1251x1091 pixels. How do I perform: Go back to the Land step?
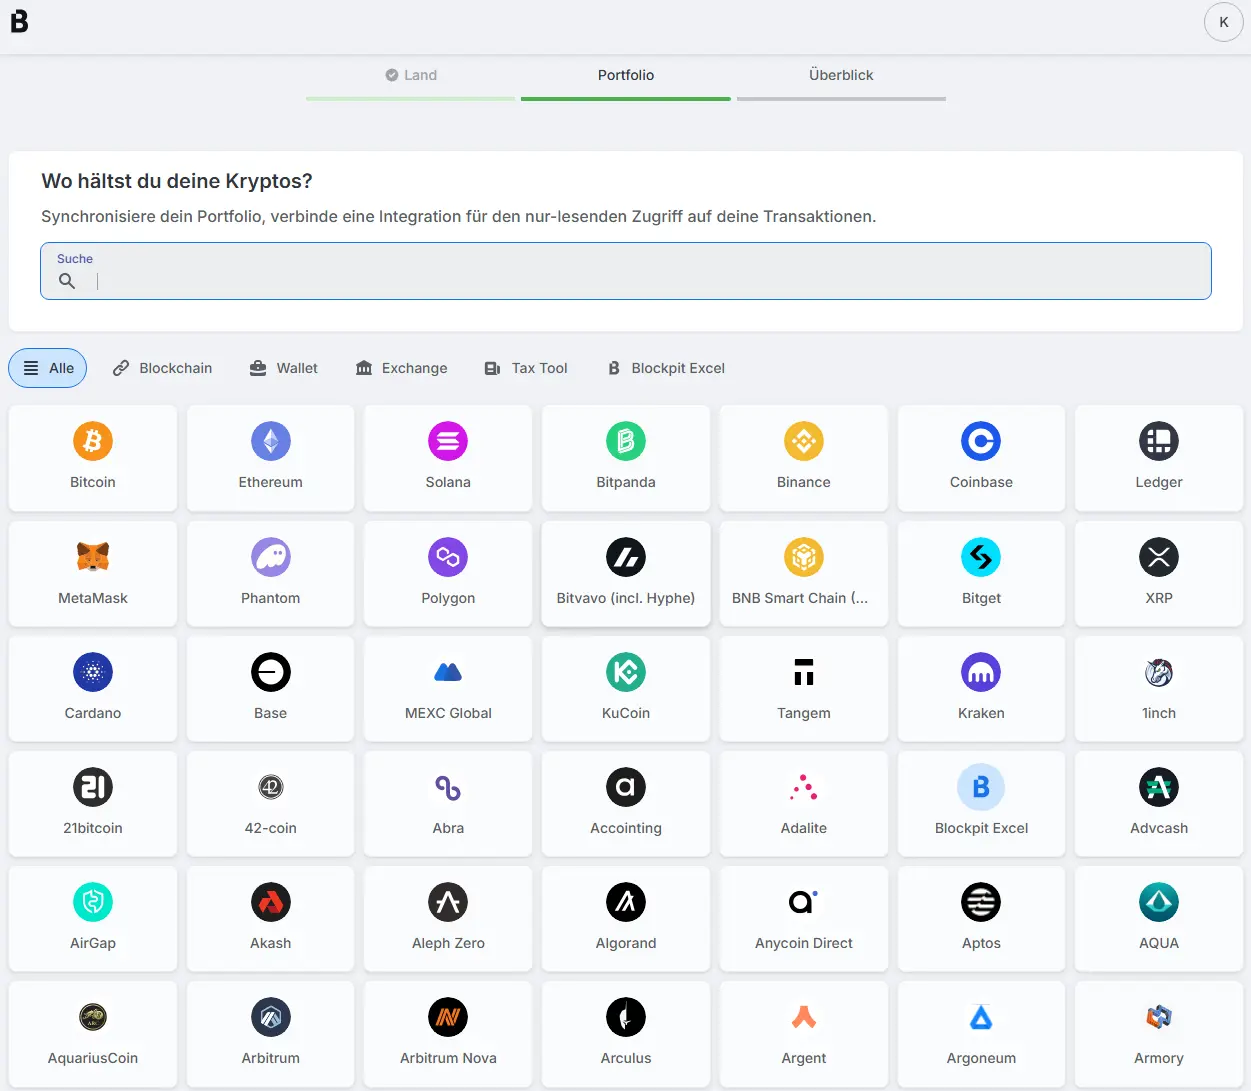coord(411,75)
